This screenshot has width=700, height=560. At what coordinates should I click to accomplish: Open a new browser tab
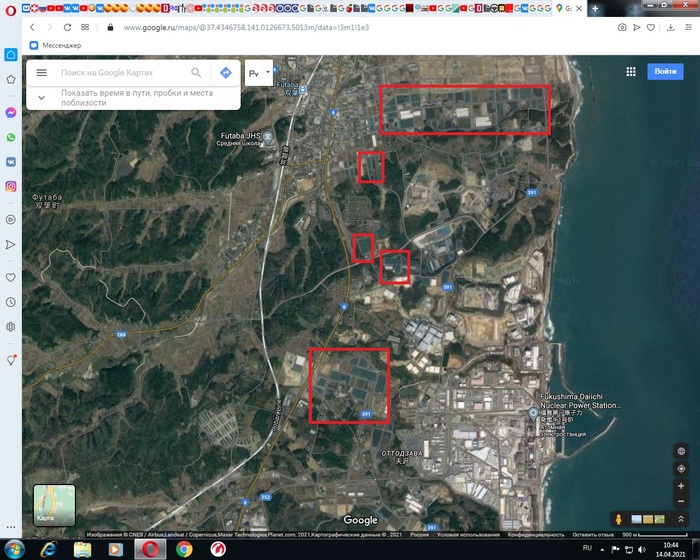point(595,8)
